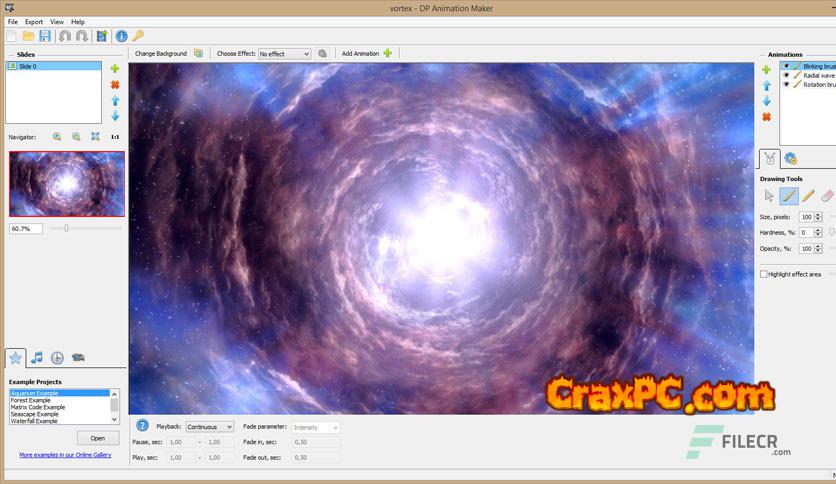Zoom in using the navigator magnifier
This screenshot has height=484, width=836.
tap(57, 136)
